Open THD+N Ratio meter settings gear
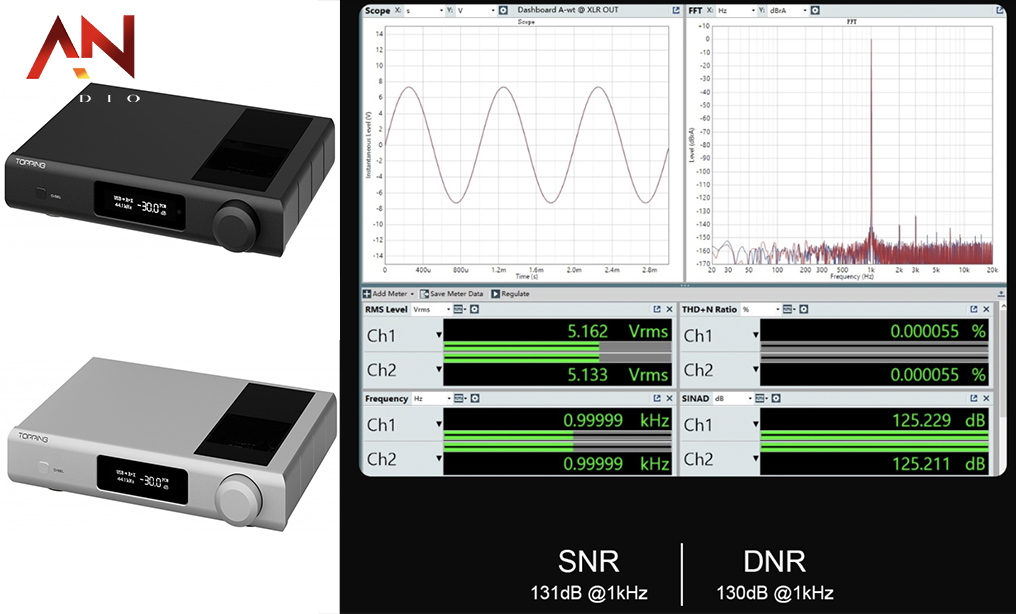Screen dimensions: 1016x614 click(x=803, y=310)
